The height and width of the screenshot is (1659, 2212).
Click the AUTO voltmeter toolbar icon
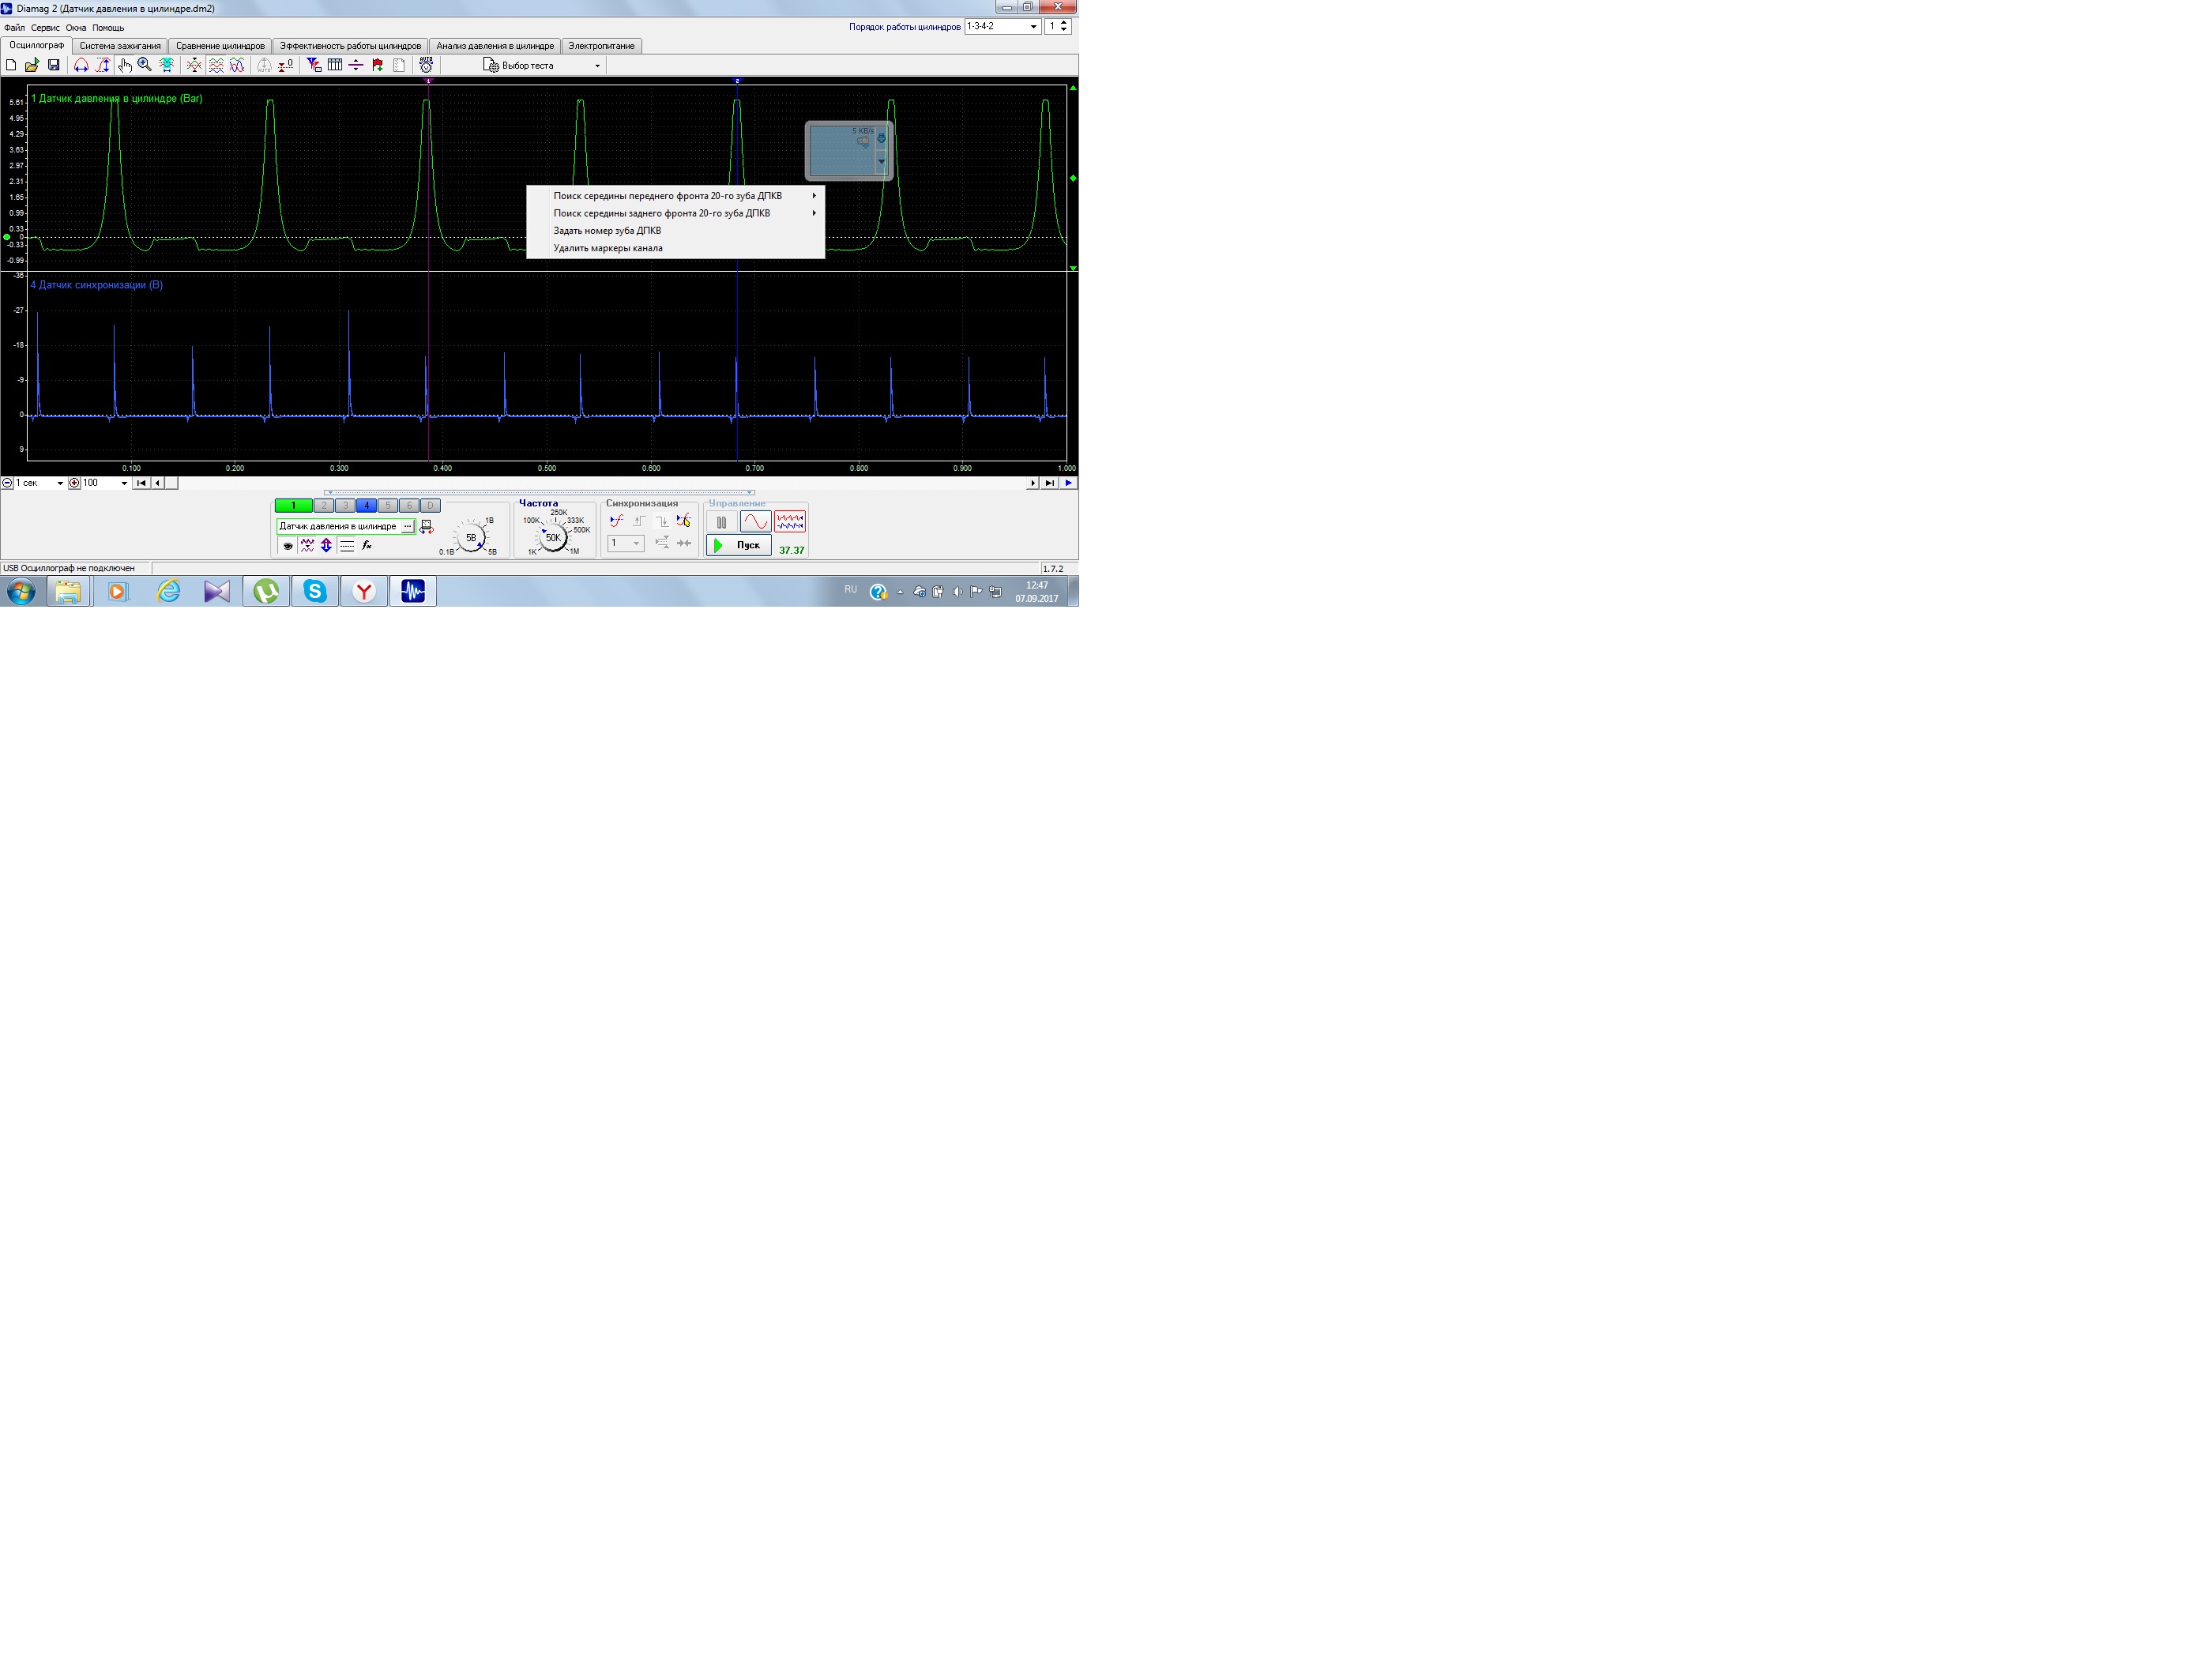click(426, 65)
